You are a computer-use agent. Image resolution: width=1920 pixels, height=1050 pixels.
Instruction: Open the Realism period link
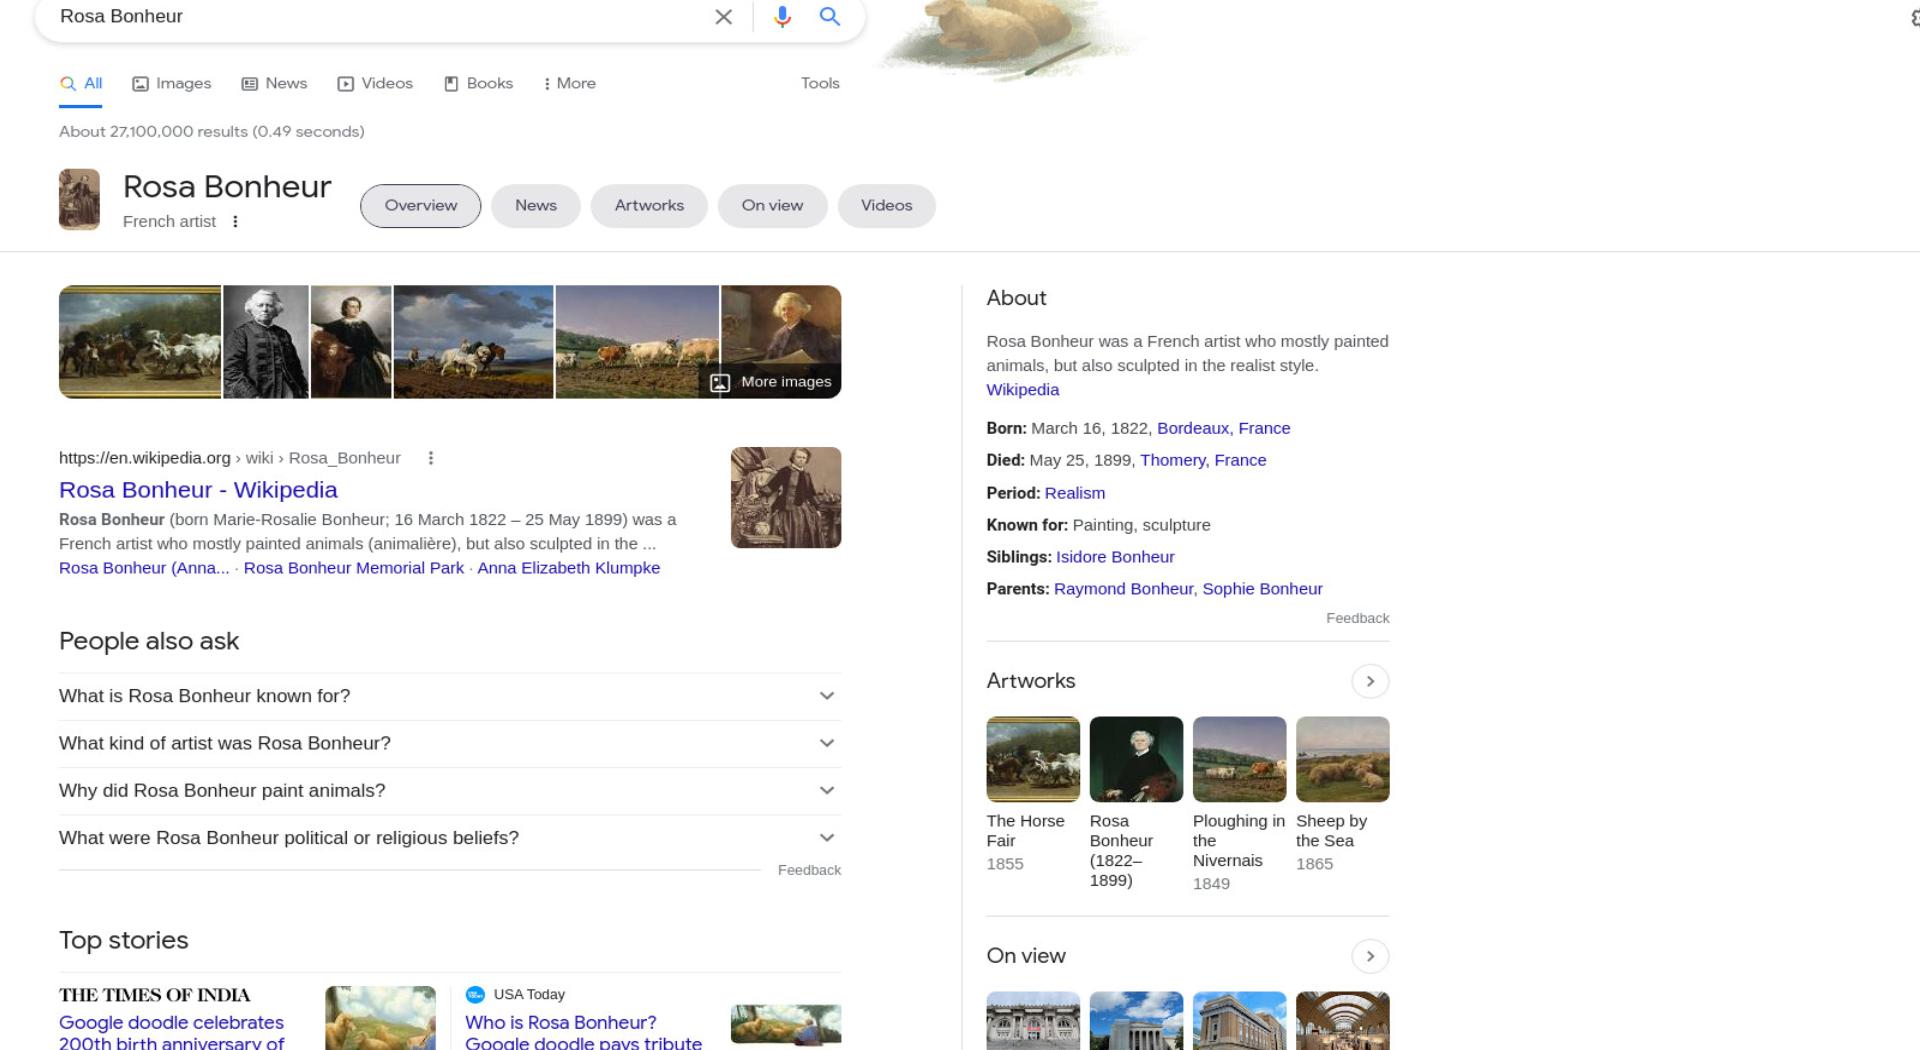tap(1075, 493)
